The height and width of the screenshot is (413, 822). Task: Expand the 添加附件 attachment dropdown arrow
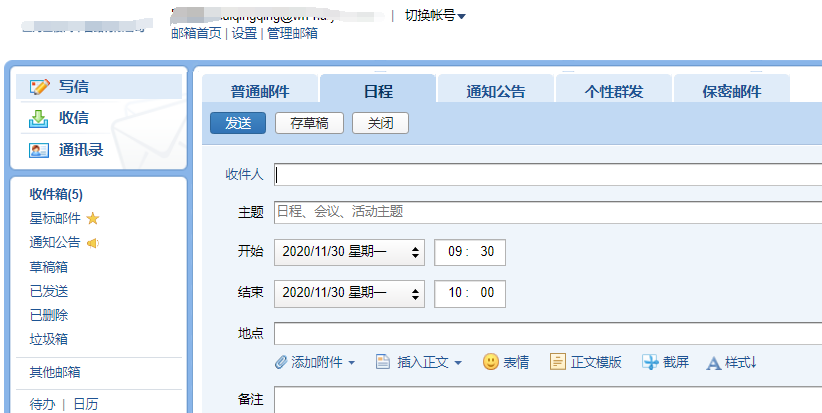(x=351, y=363)
